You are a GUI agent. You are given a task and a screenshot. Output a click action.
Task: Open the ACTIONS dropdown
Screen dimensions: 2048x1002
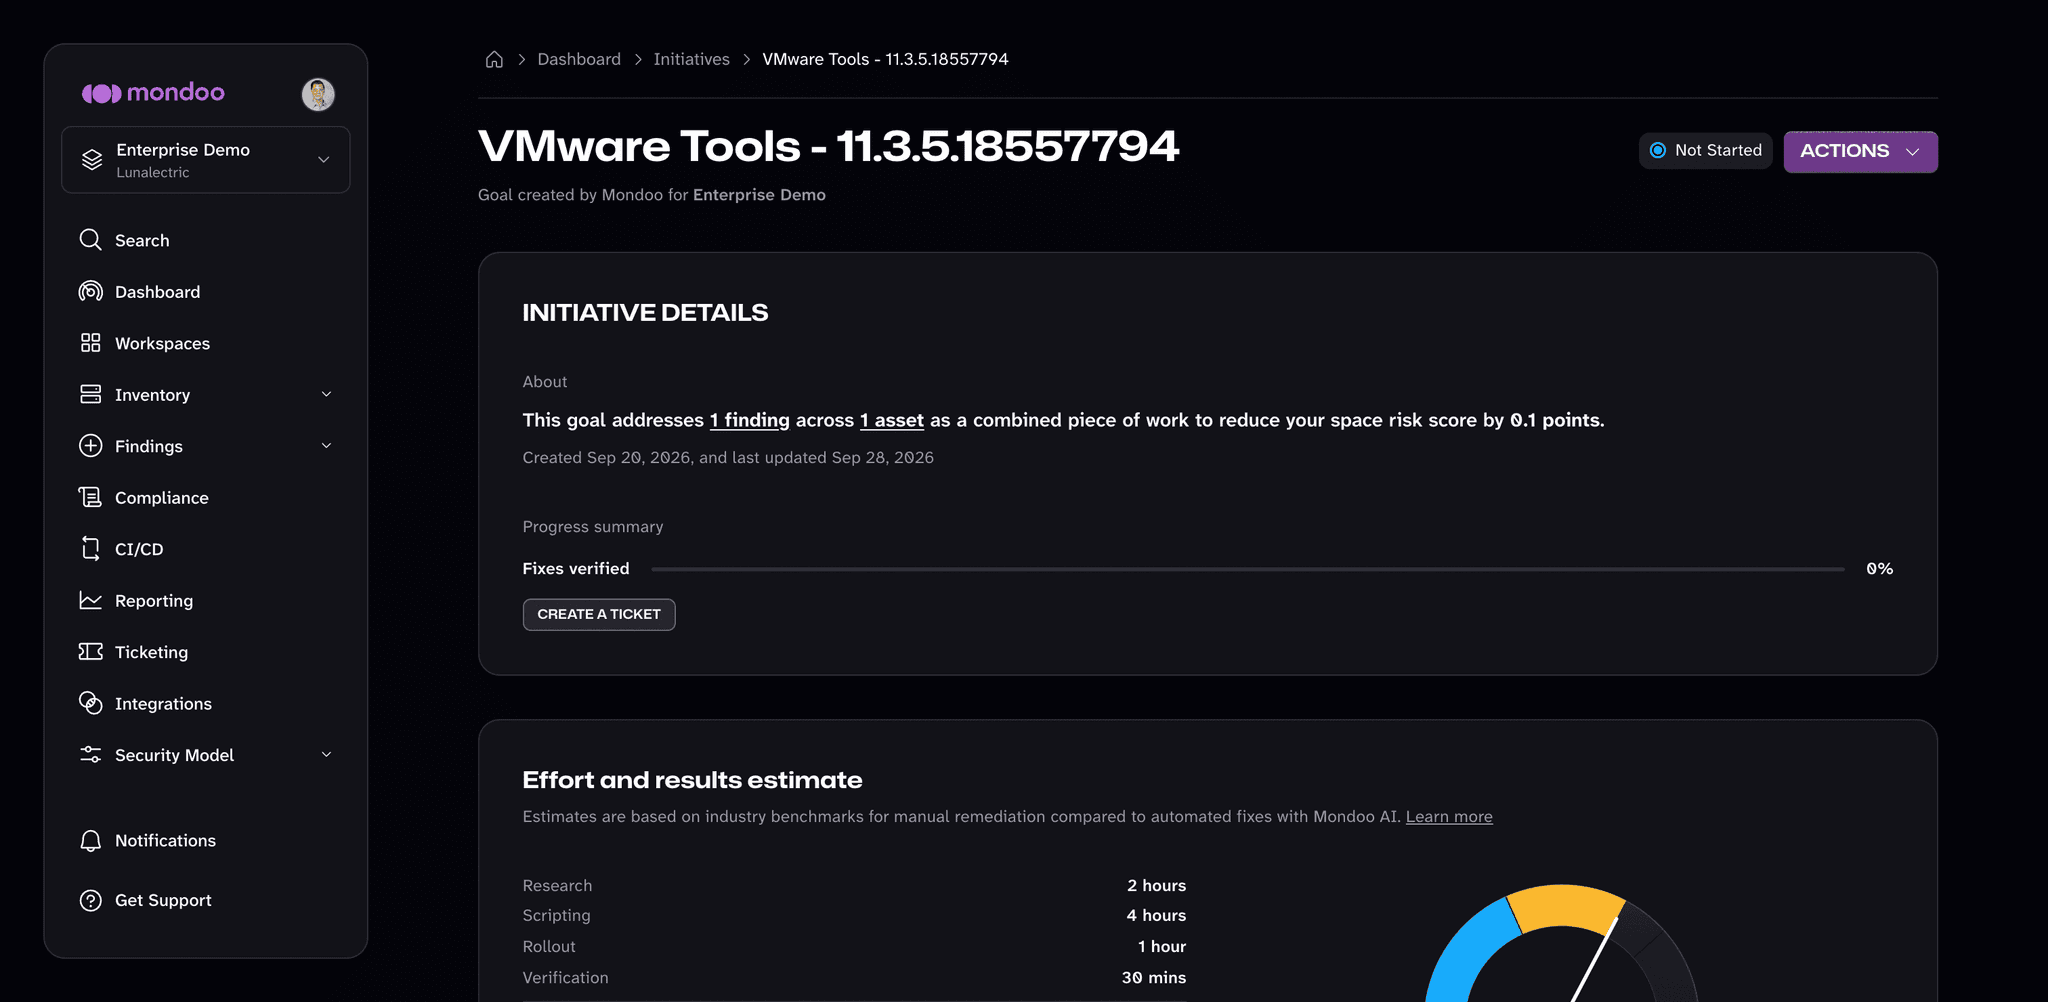click(x=1860, y=151)
